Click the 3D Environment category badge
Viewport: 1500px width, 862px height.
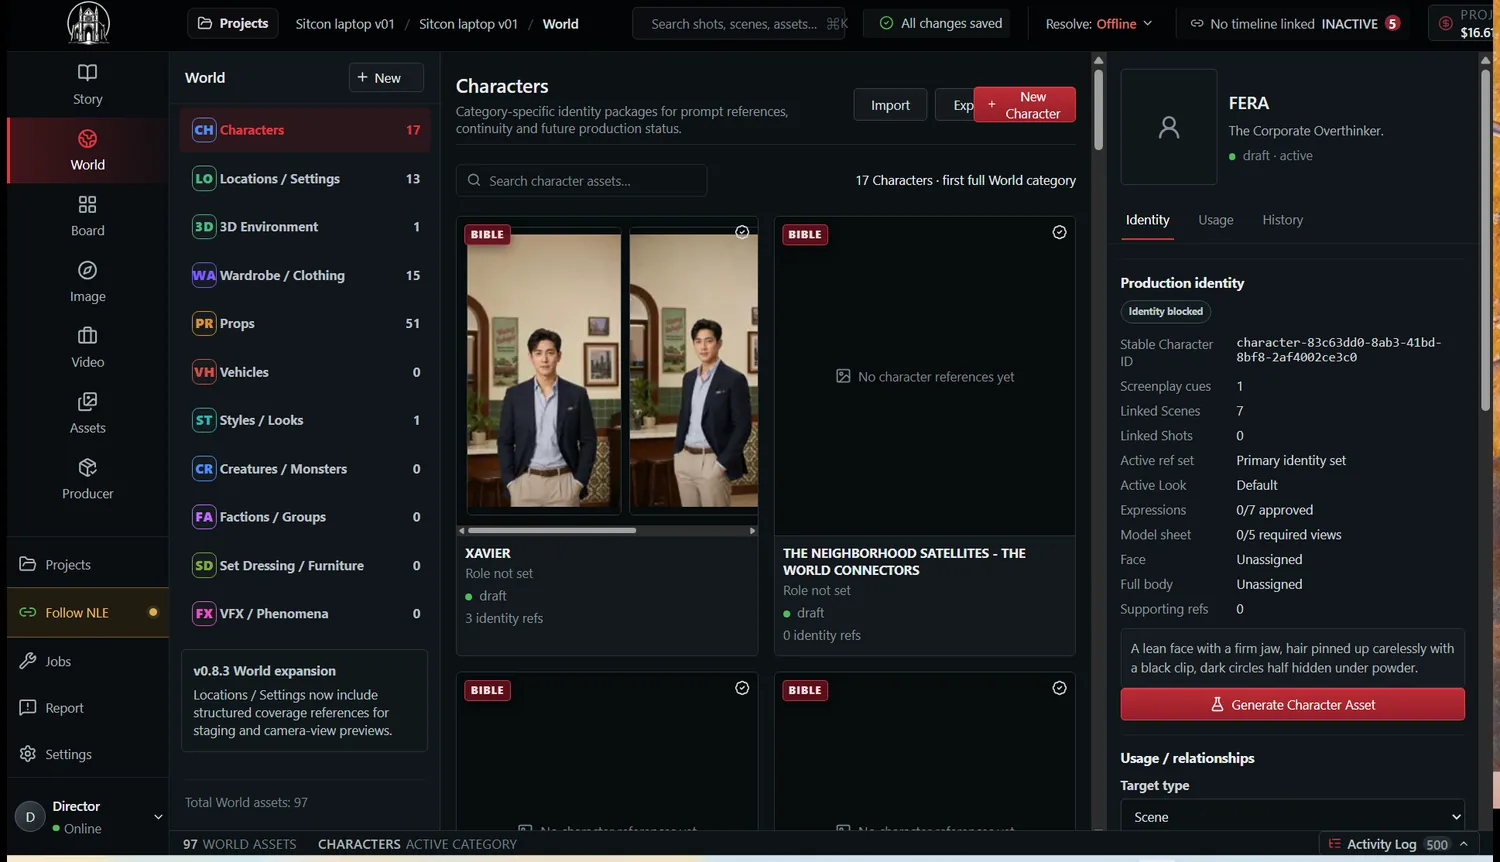coord(204,227)
